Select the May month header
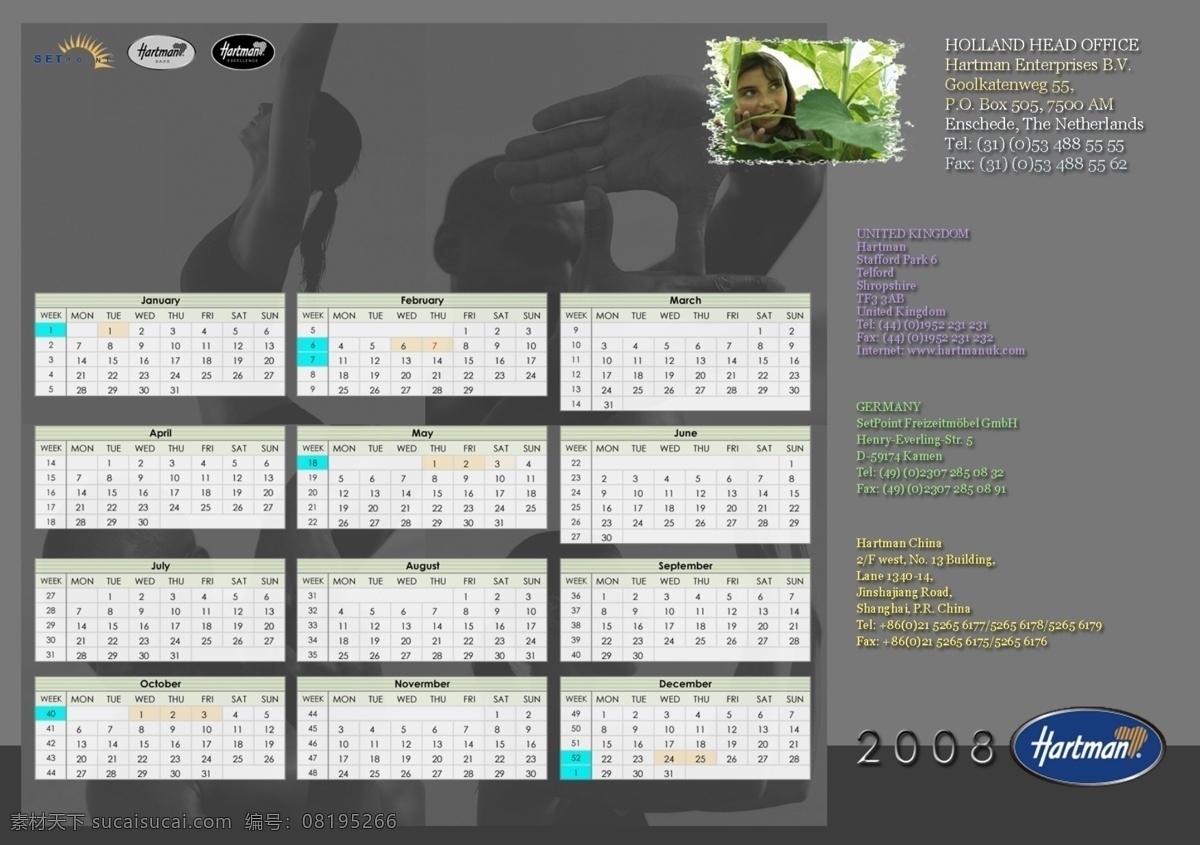This screenshot has height=845, width=1200. click(x=422, y=433)
